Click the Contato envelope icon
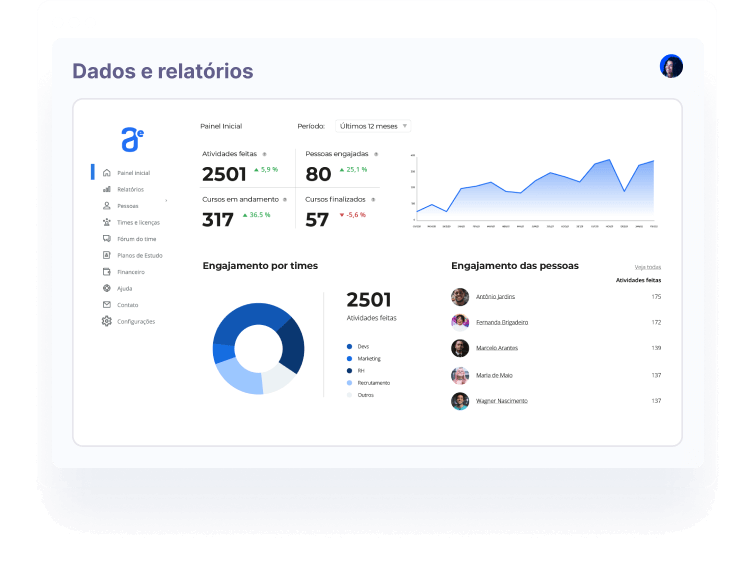The height and width of the screenshot is (571, 756). 107,304
